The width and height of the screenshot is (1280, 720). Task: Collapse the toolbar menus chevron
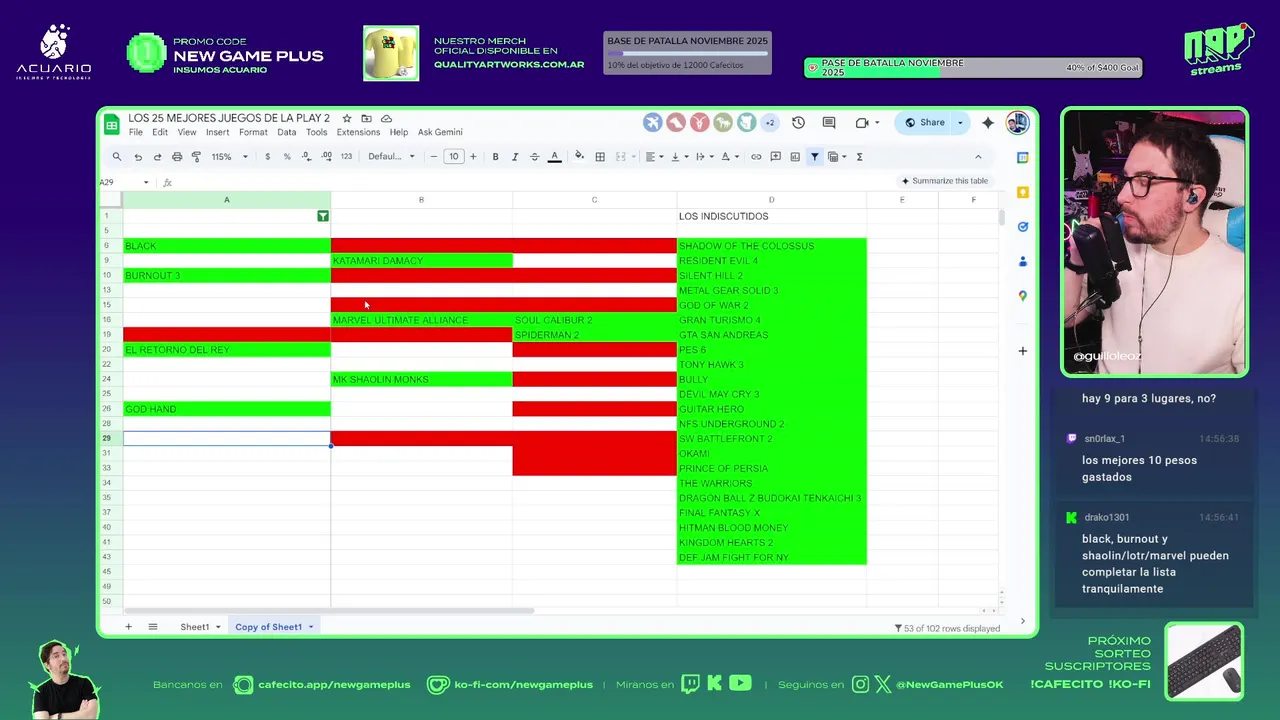[978, 157]
